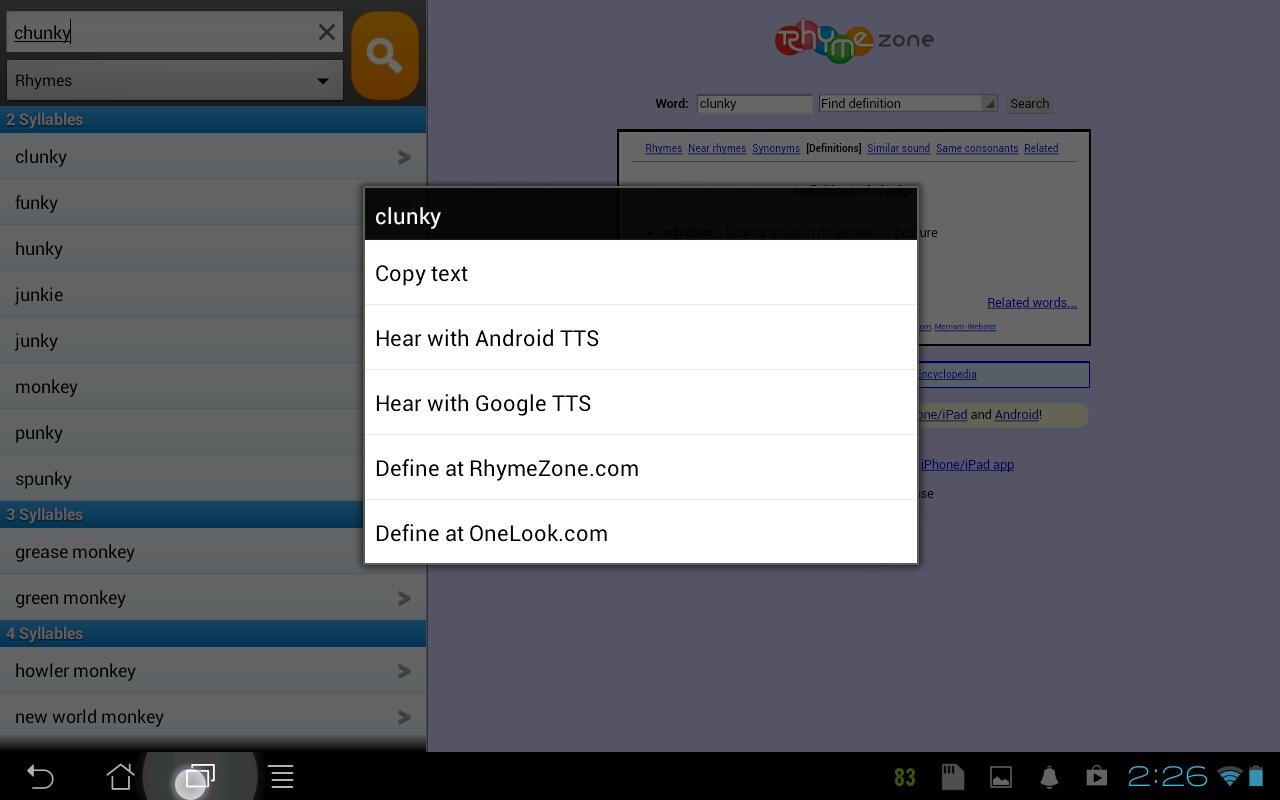Expand the new world monkey row arrow
The height and width of the screenshot is (800, 1280).
click(x=404, y=717)
